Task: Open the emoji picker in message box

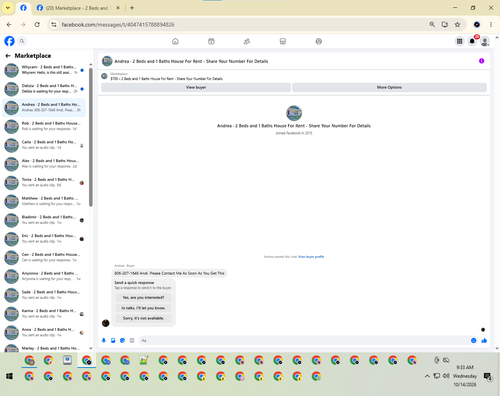Action: tap(473, 340)
